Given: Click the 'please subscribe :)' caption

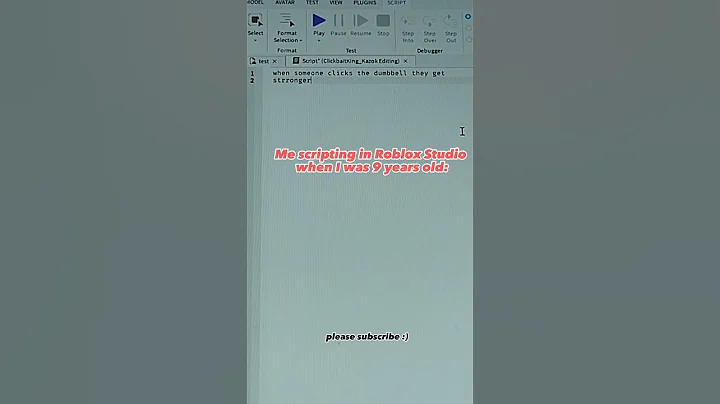Looking at the screenshot, I should click(x=367, y=337).
